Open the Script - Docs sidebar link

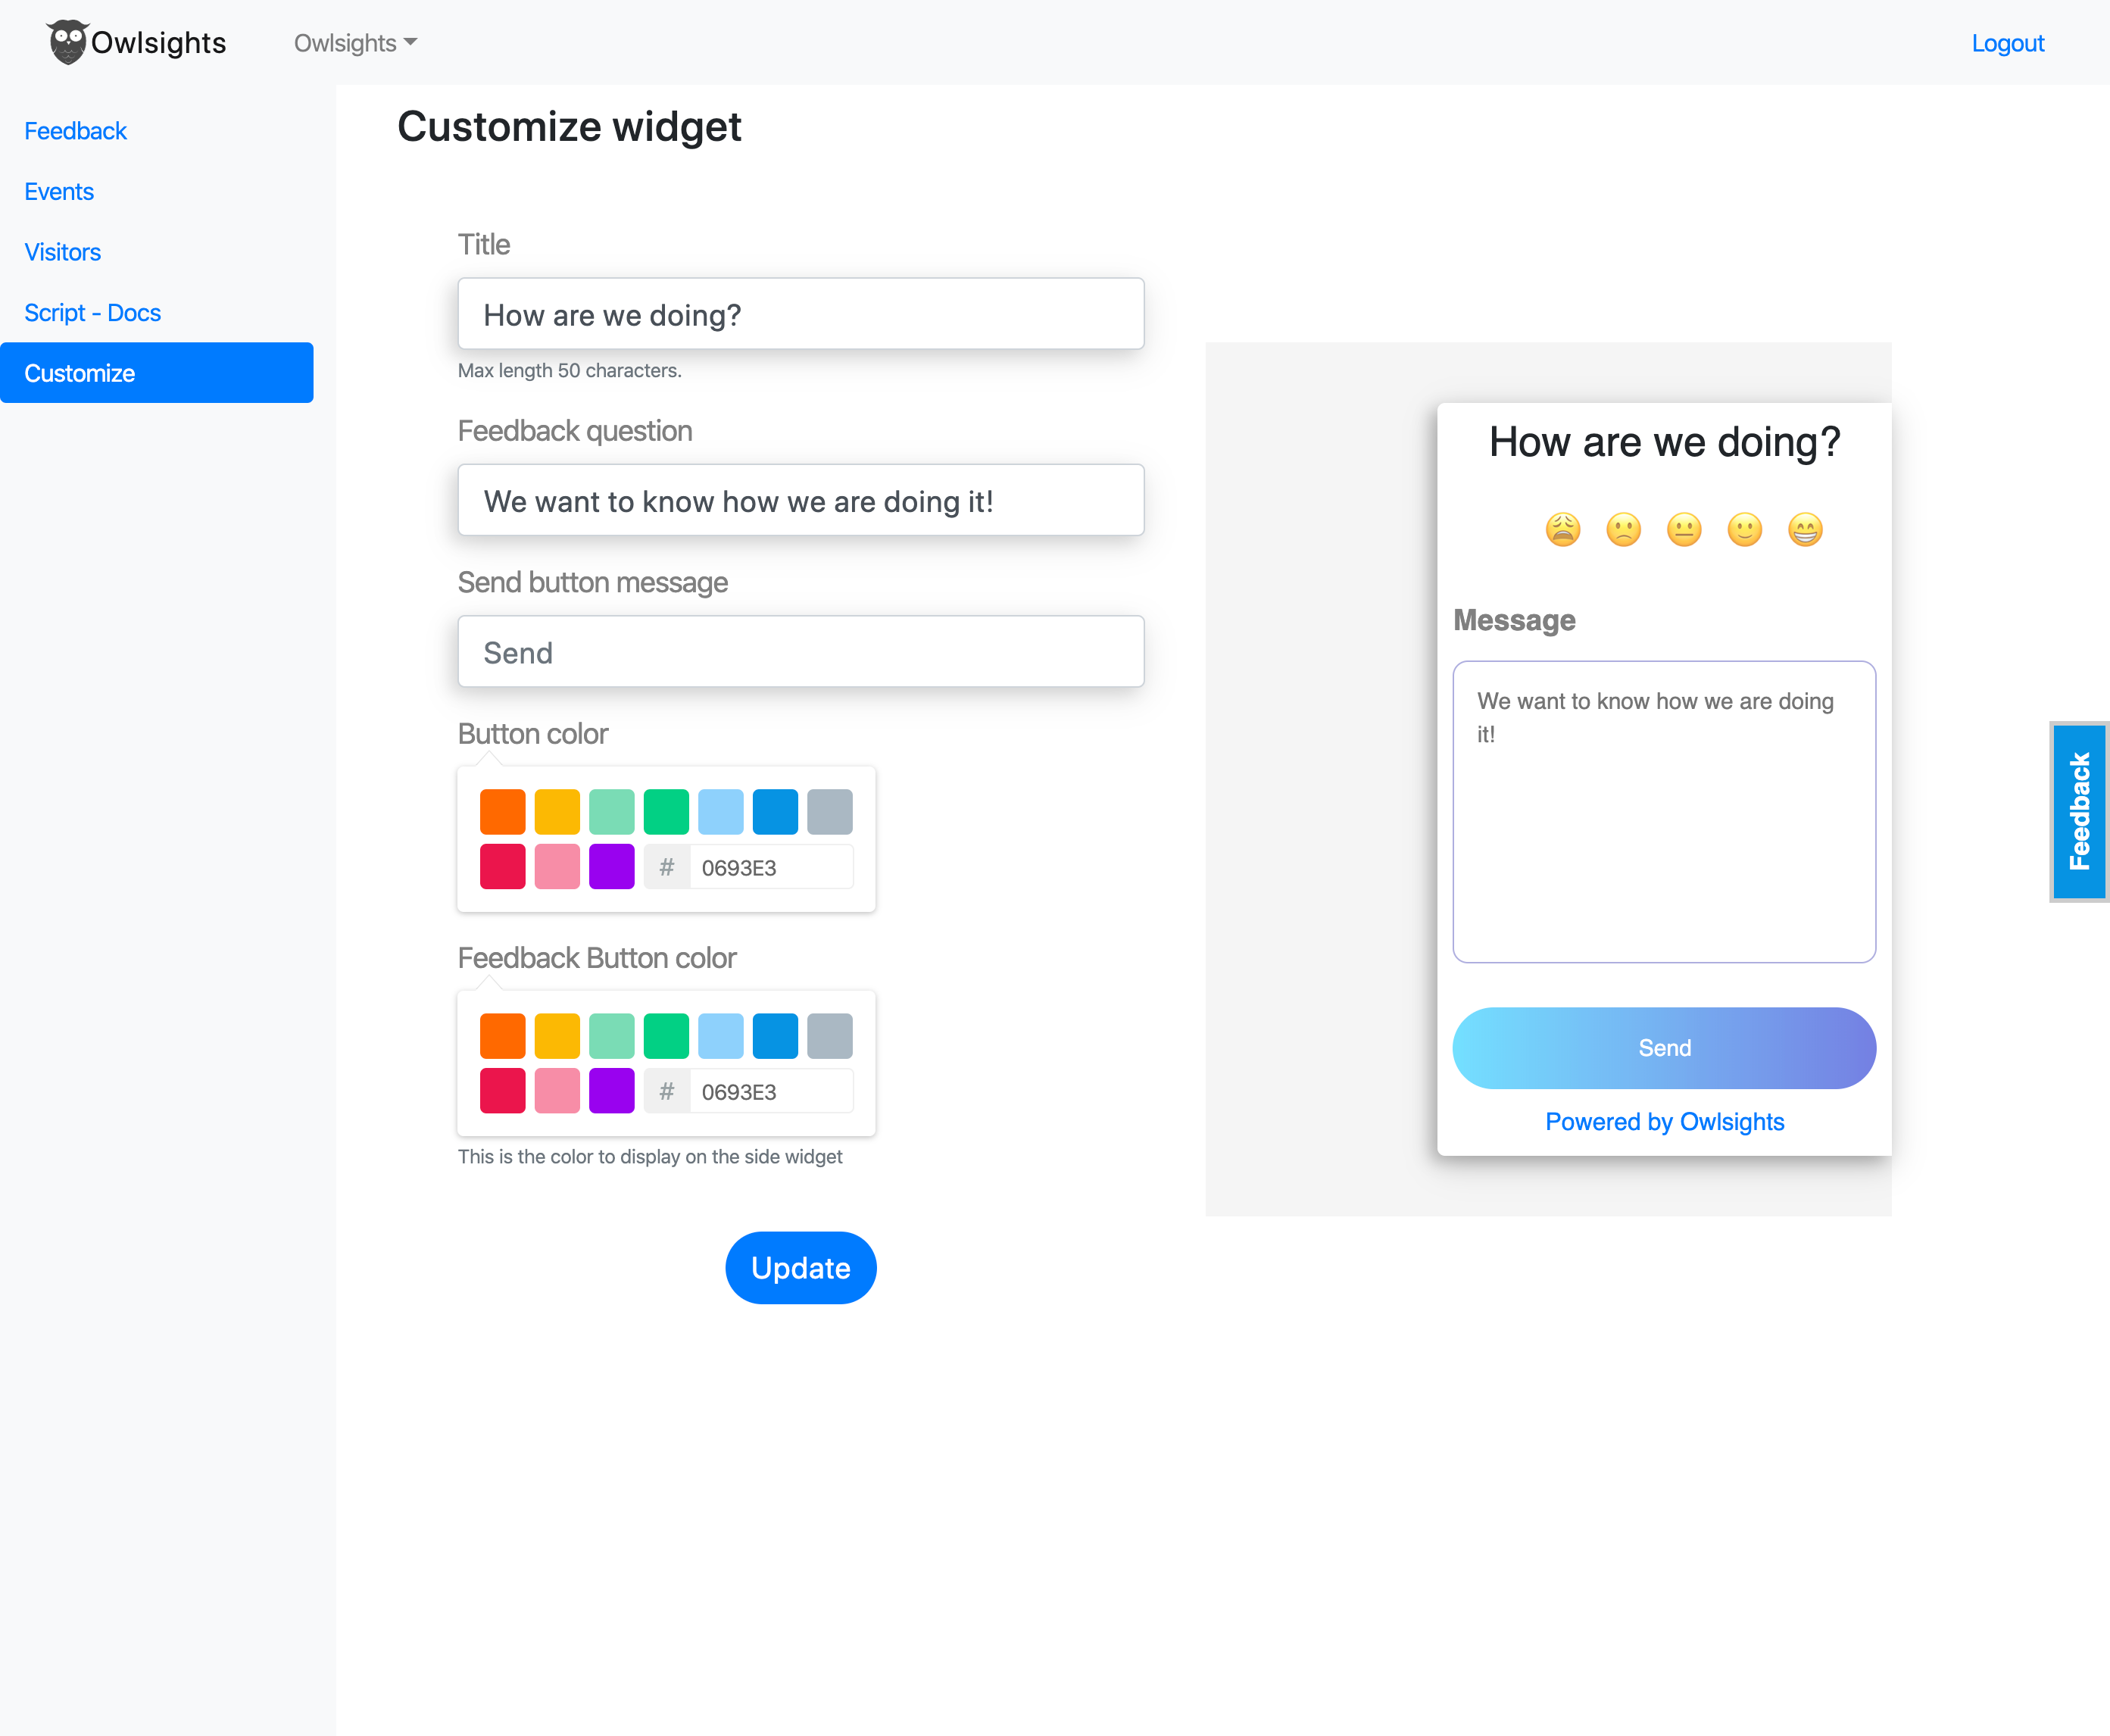[x=92, y=313]
